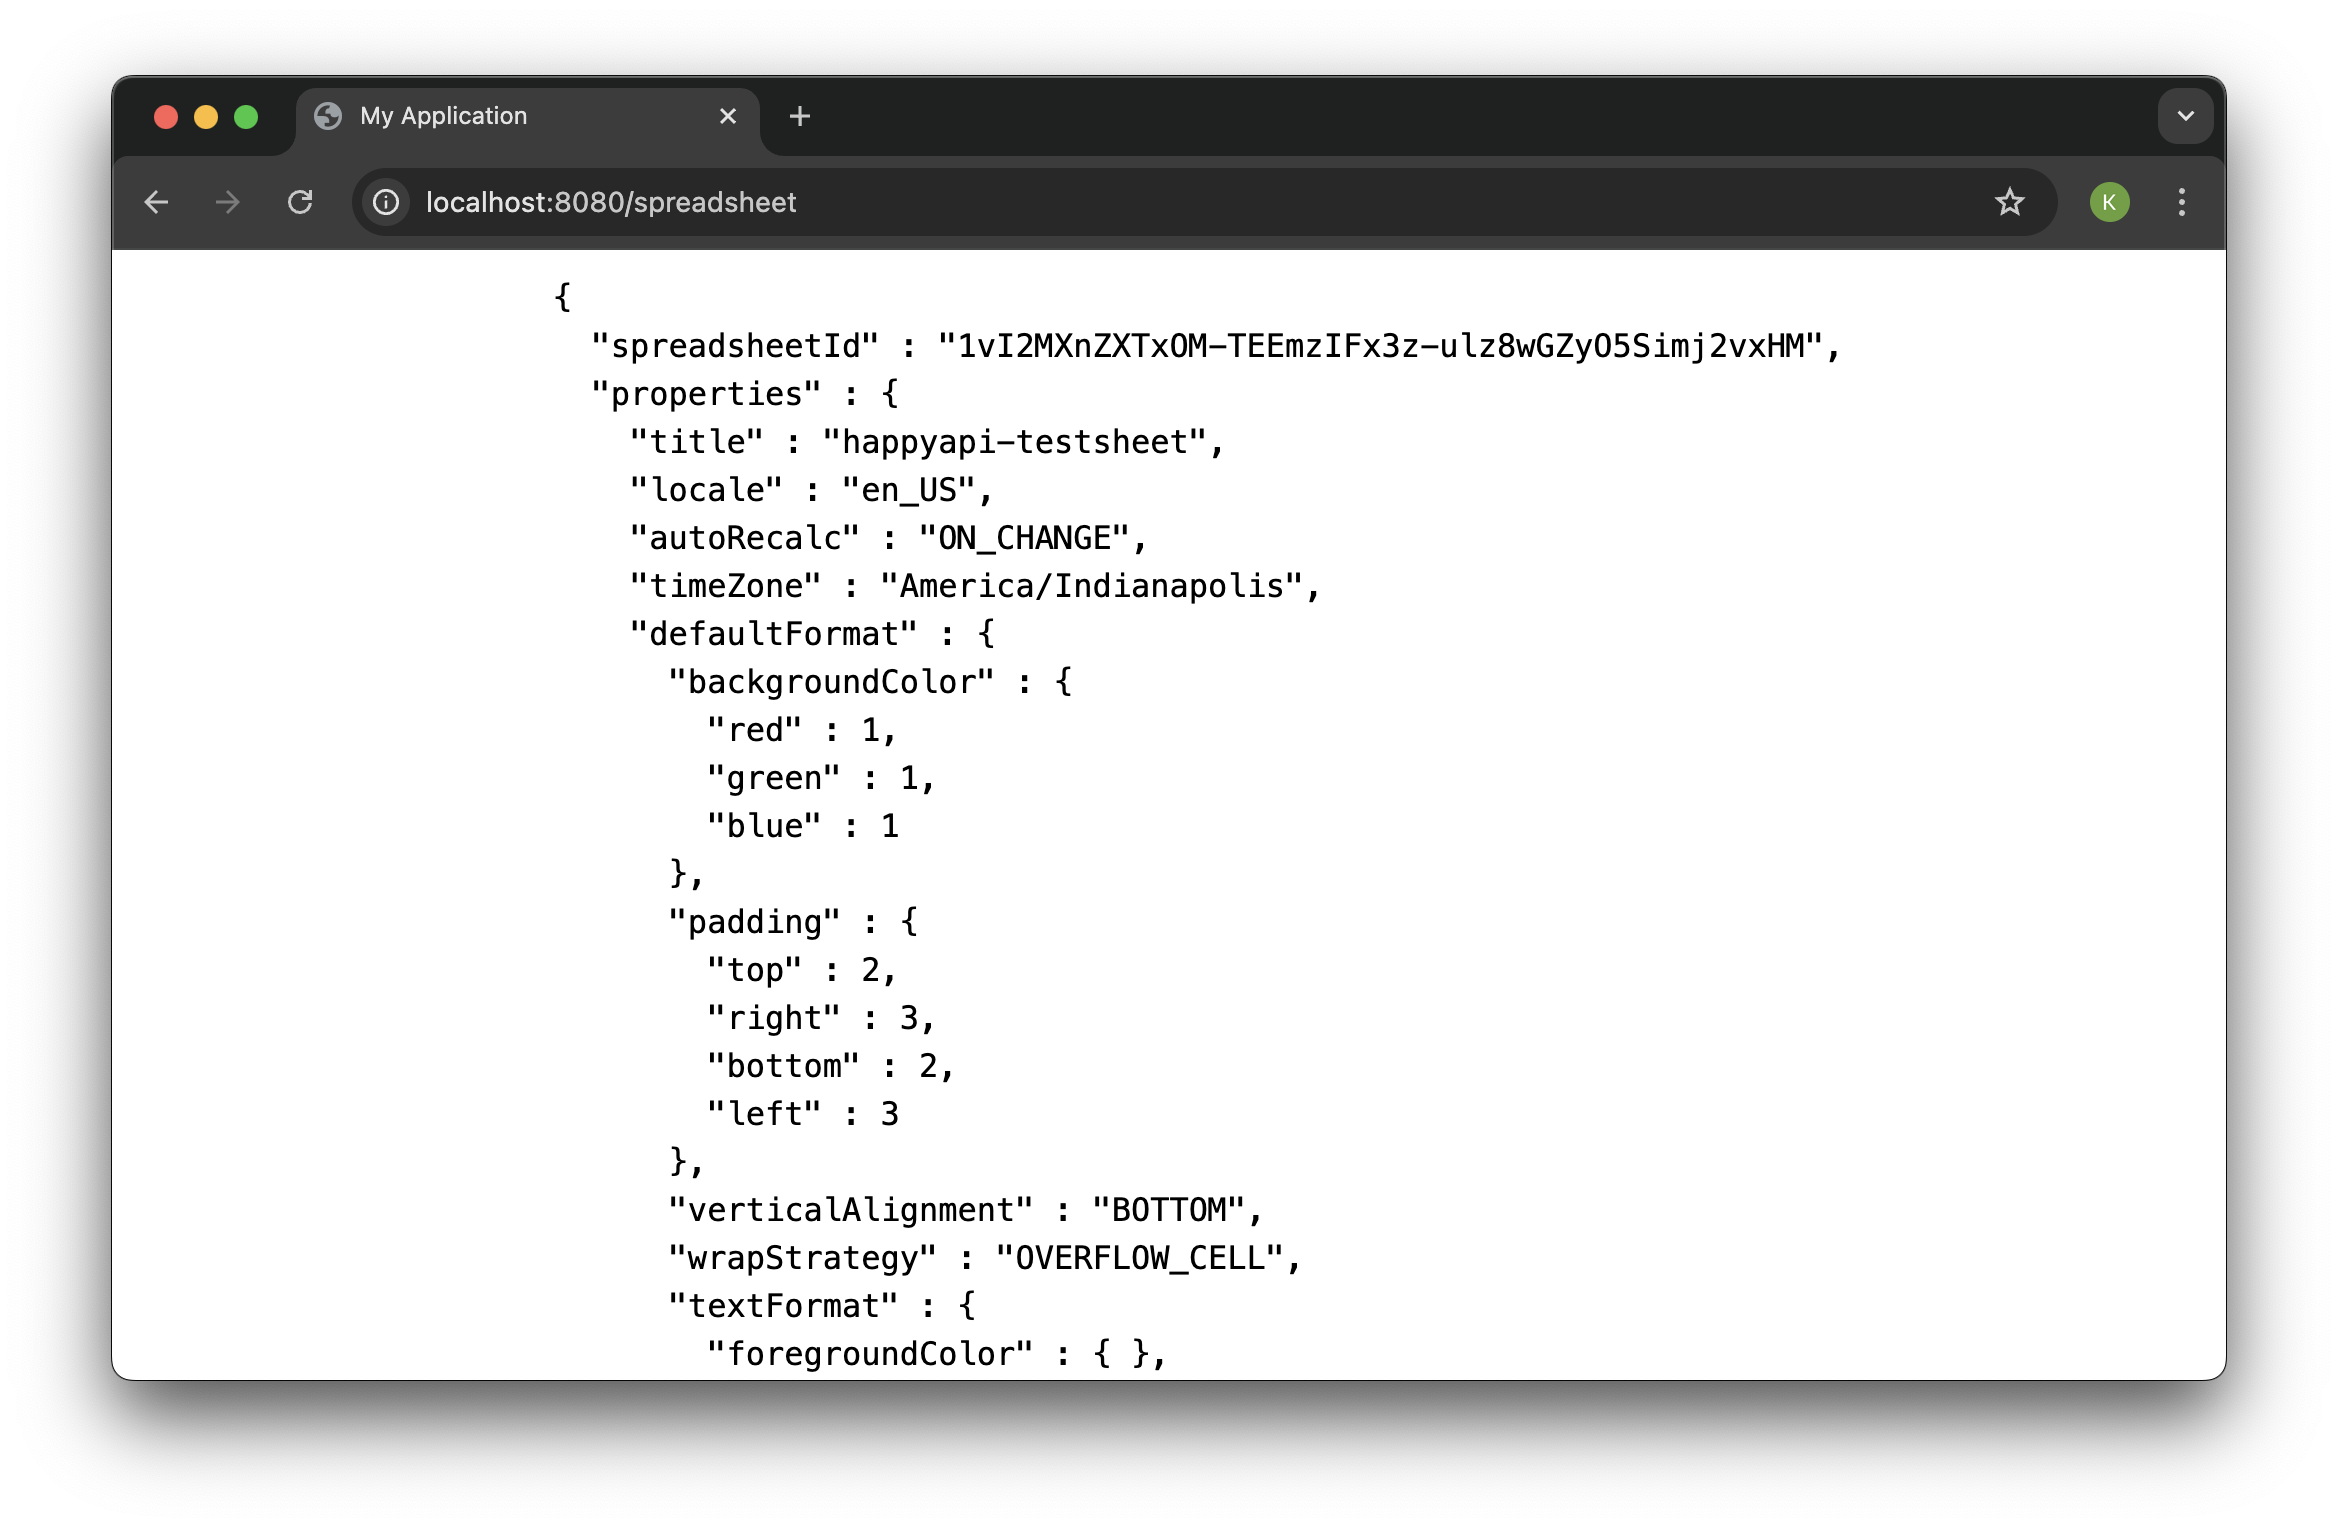
Task: Click the "red" : 1 line
Action: [801, 730]
